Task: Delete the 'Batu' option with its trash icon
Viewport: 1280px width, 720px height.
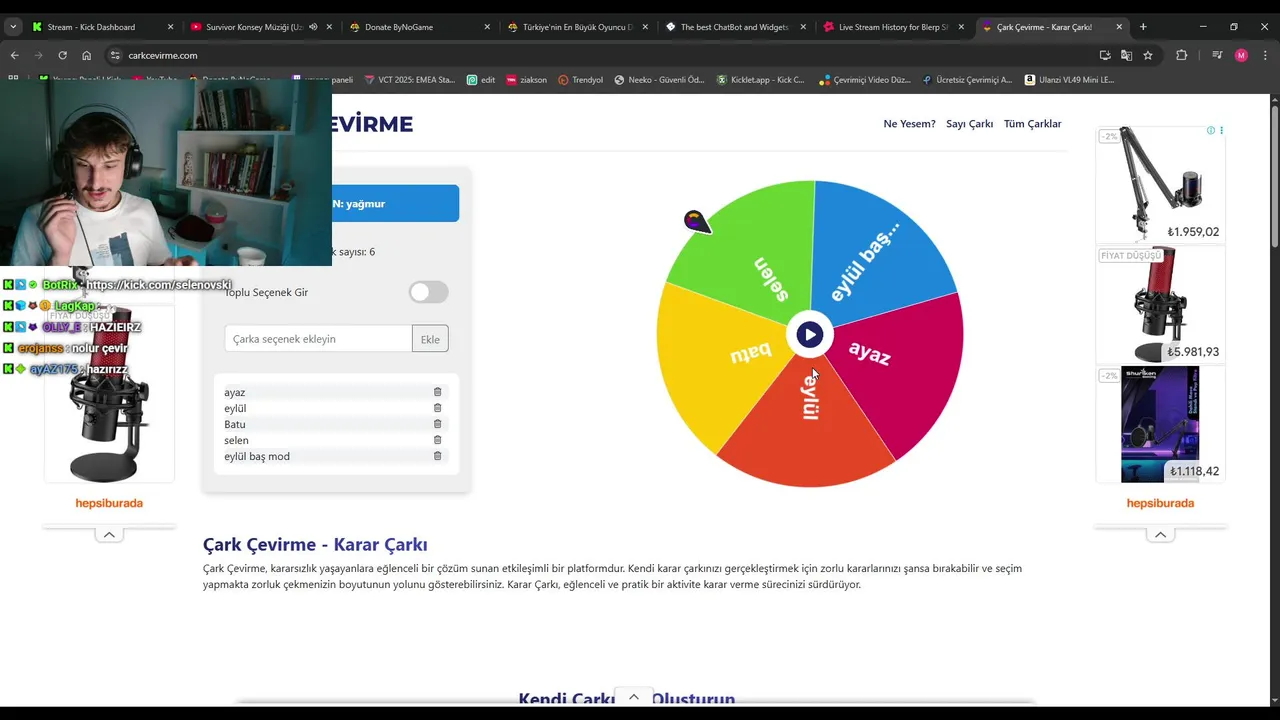Action: tap(437, 424)
